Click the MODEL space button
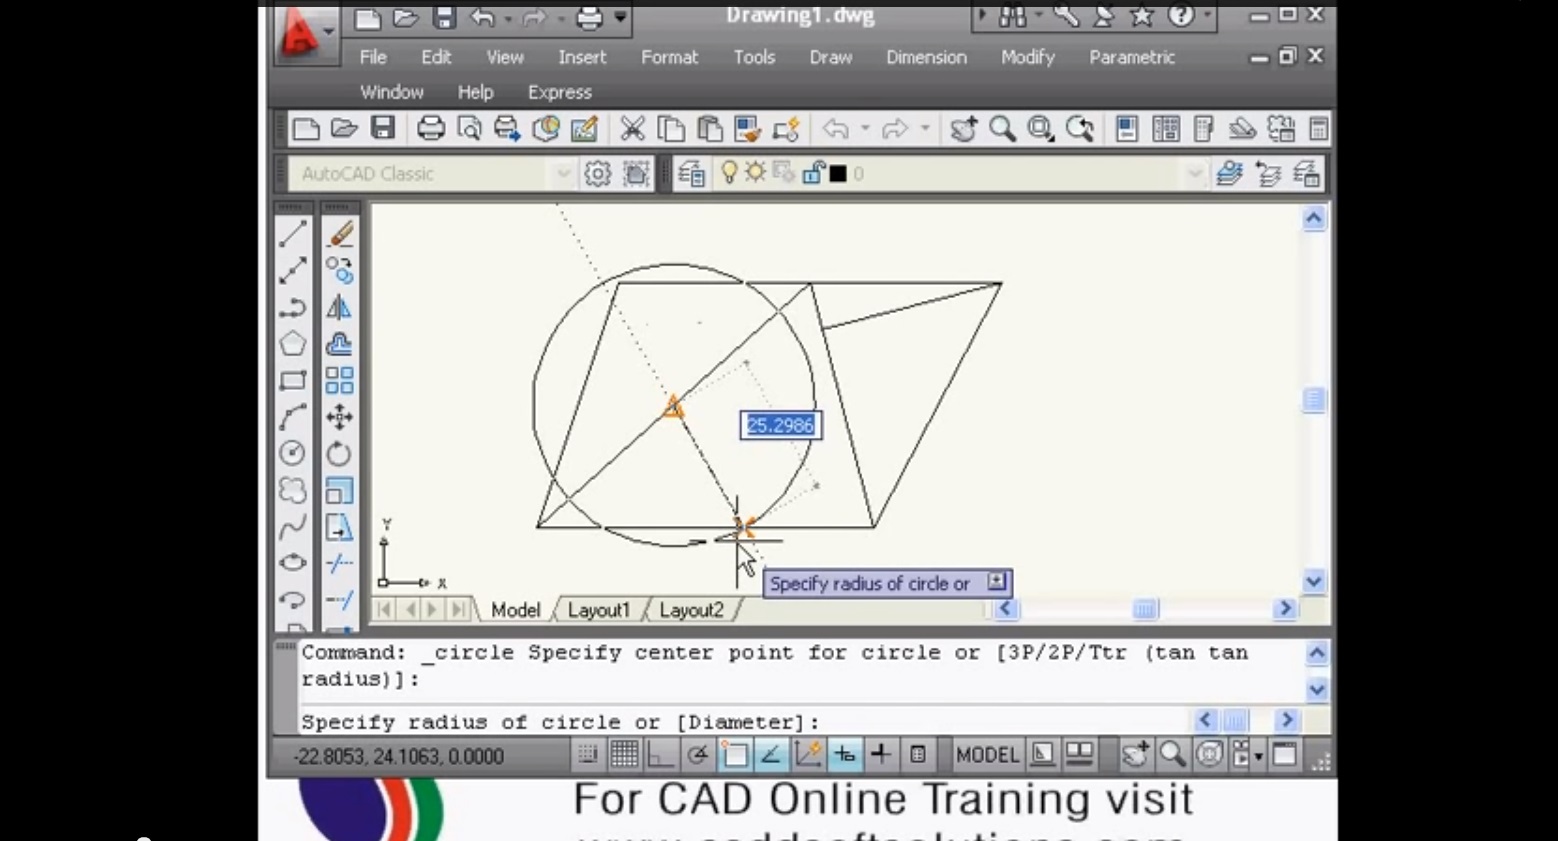The image size is (1558, 841). pos(986,755)
